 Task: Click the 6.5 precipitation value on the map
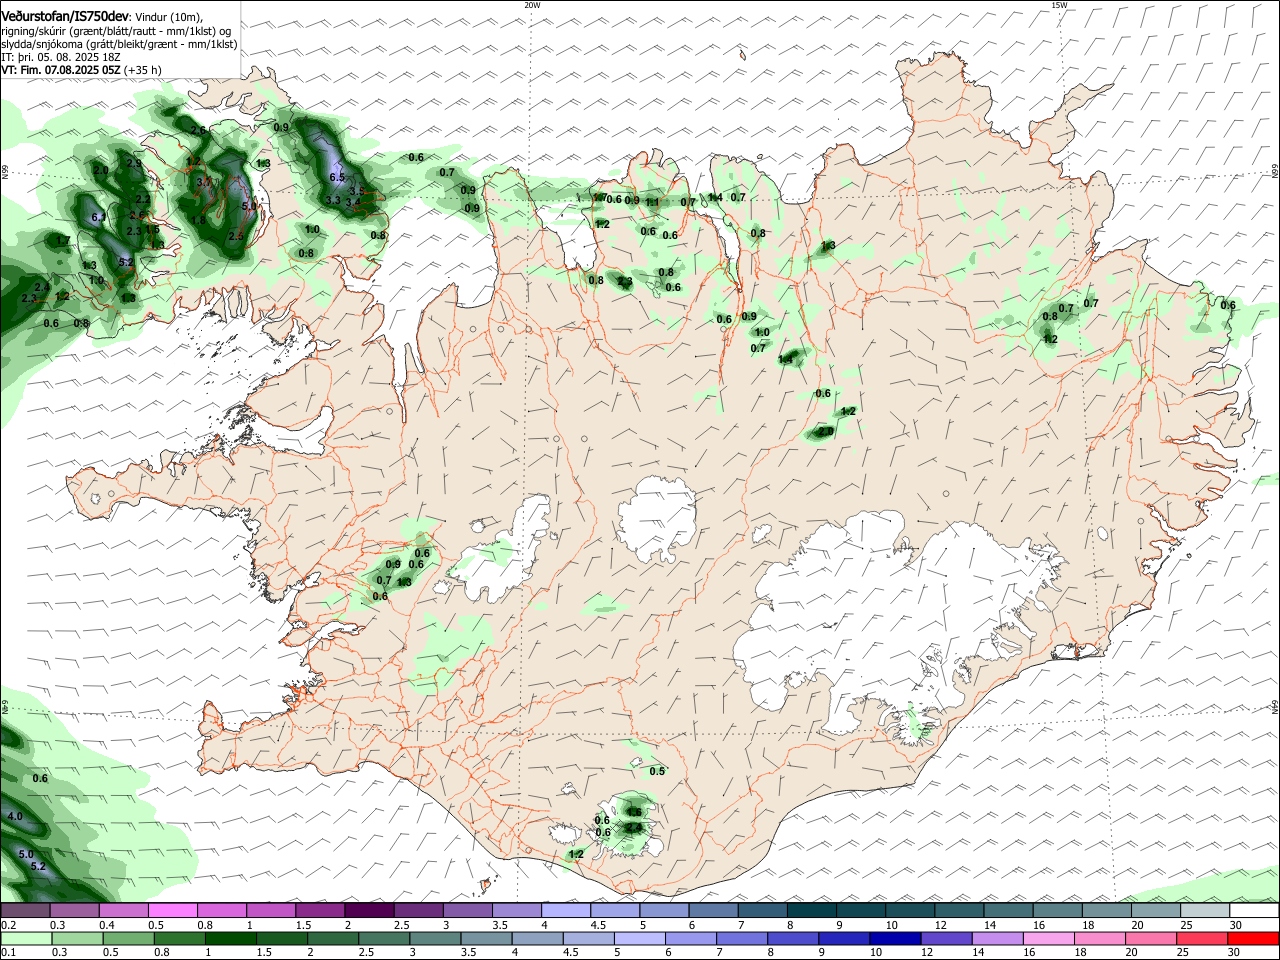tap(337, 177)
